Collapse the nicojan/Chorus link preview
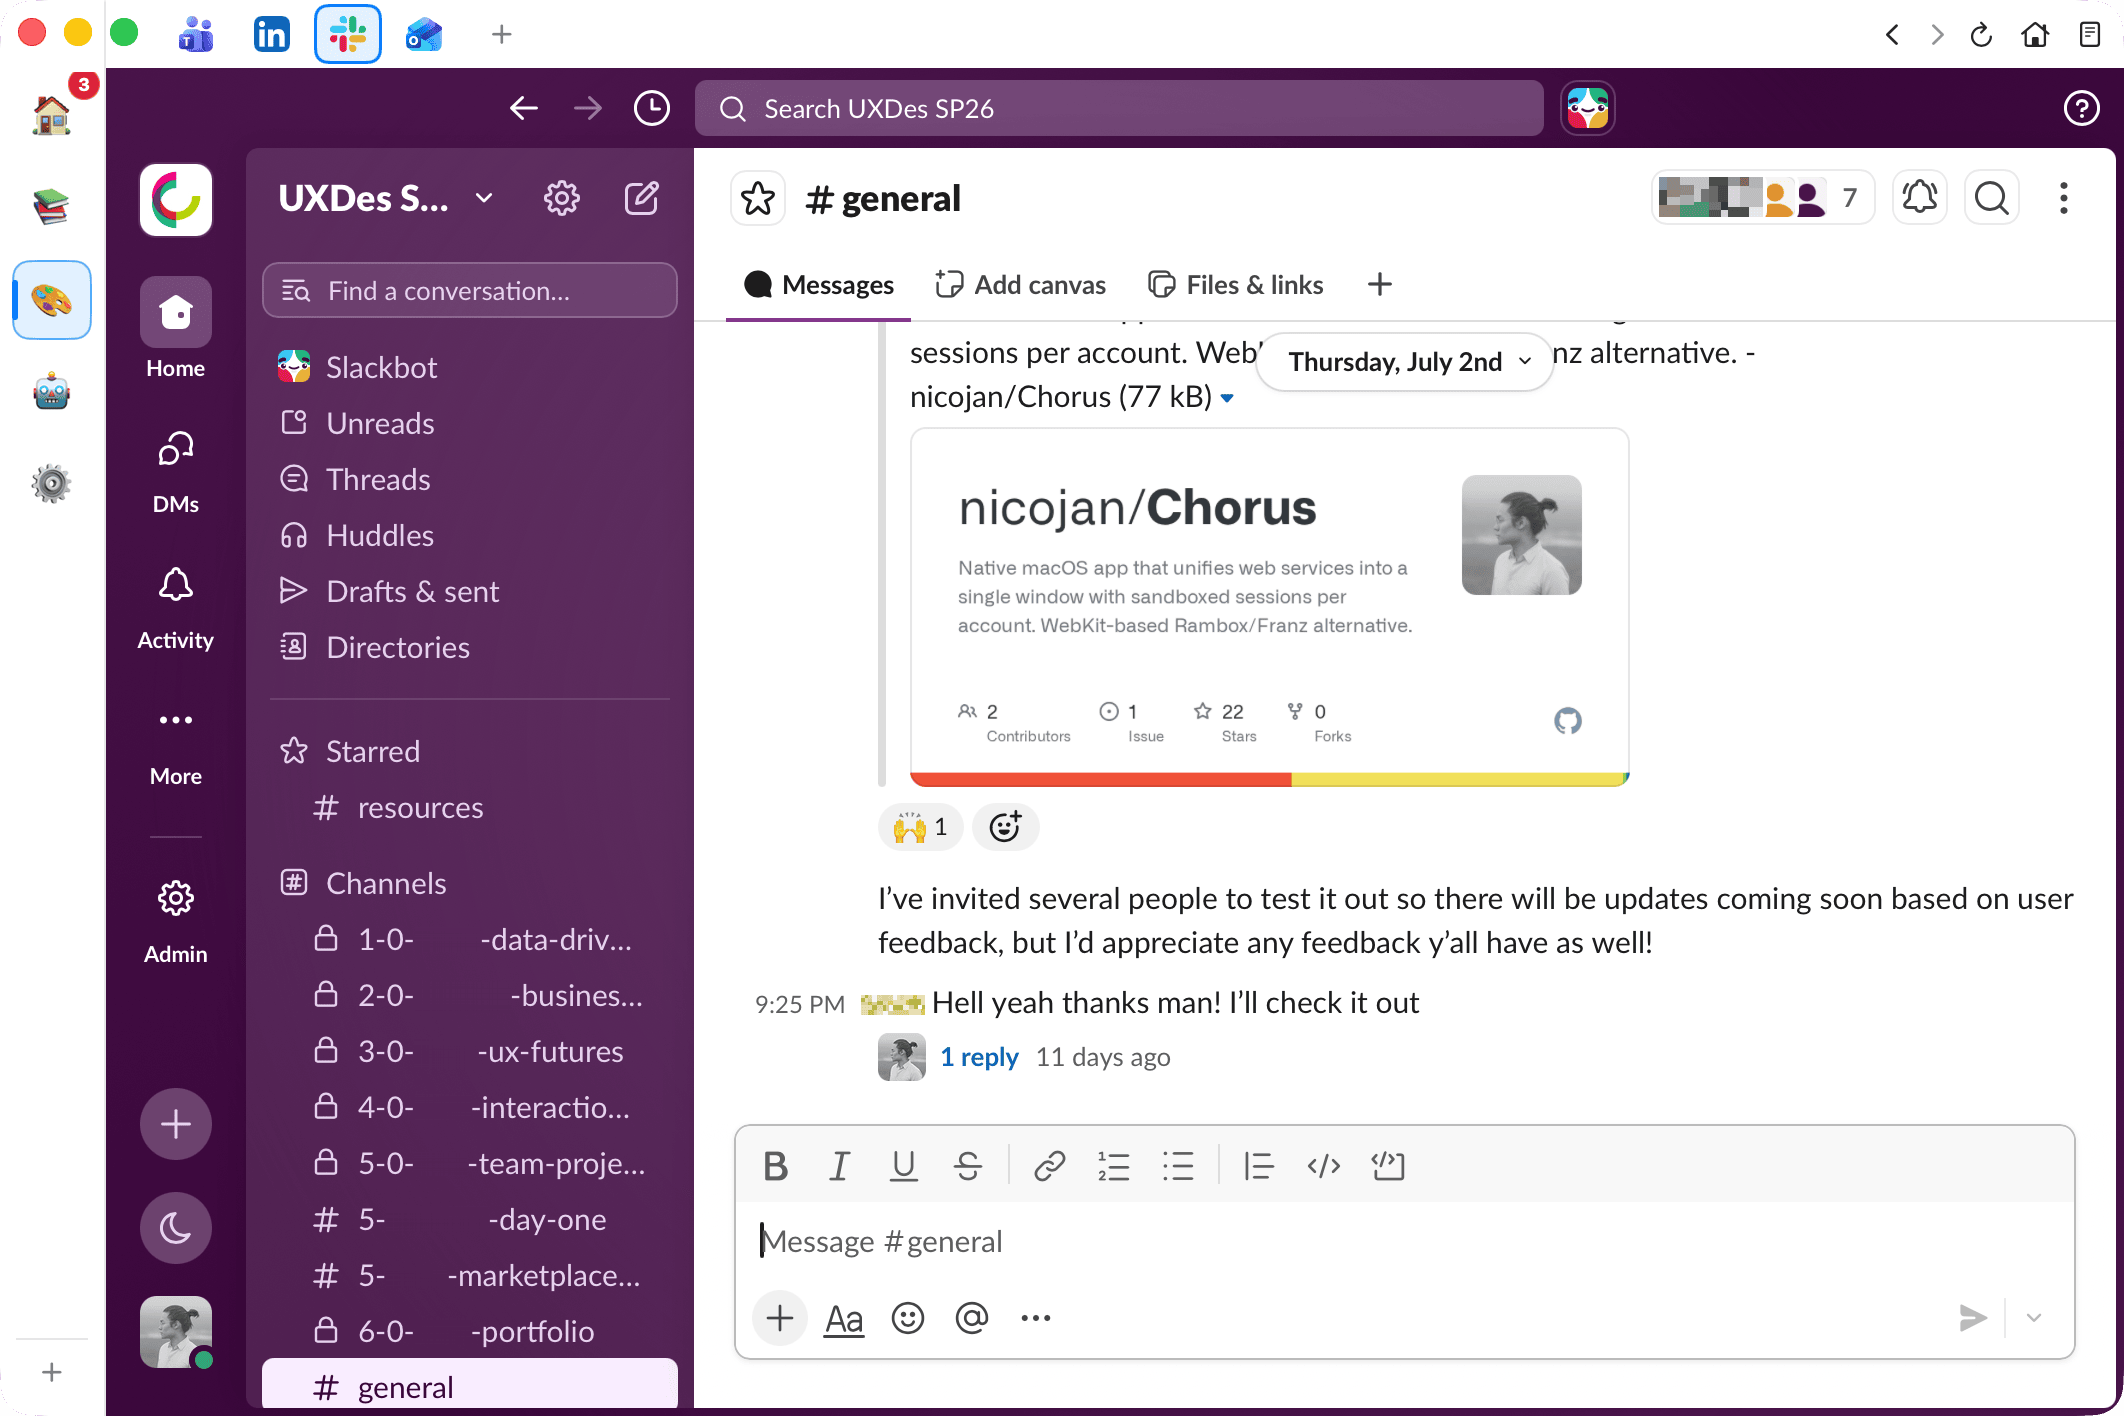The width and height of the screenshot is (2124, 1416). [1227, 398]
